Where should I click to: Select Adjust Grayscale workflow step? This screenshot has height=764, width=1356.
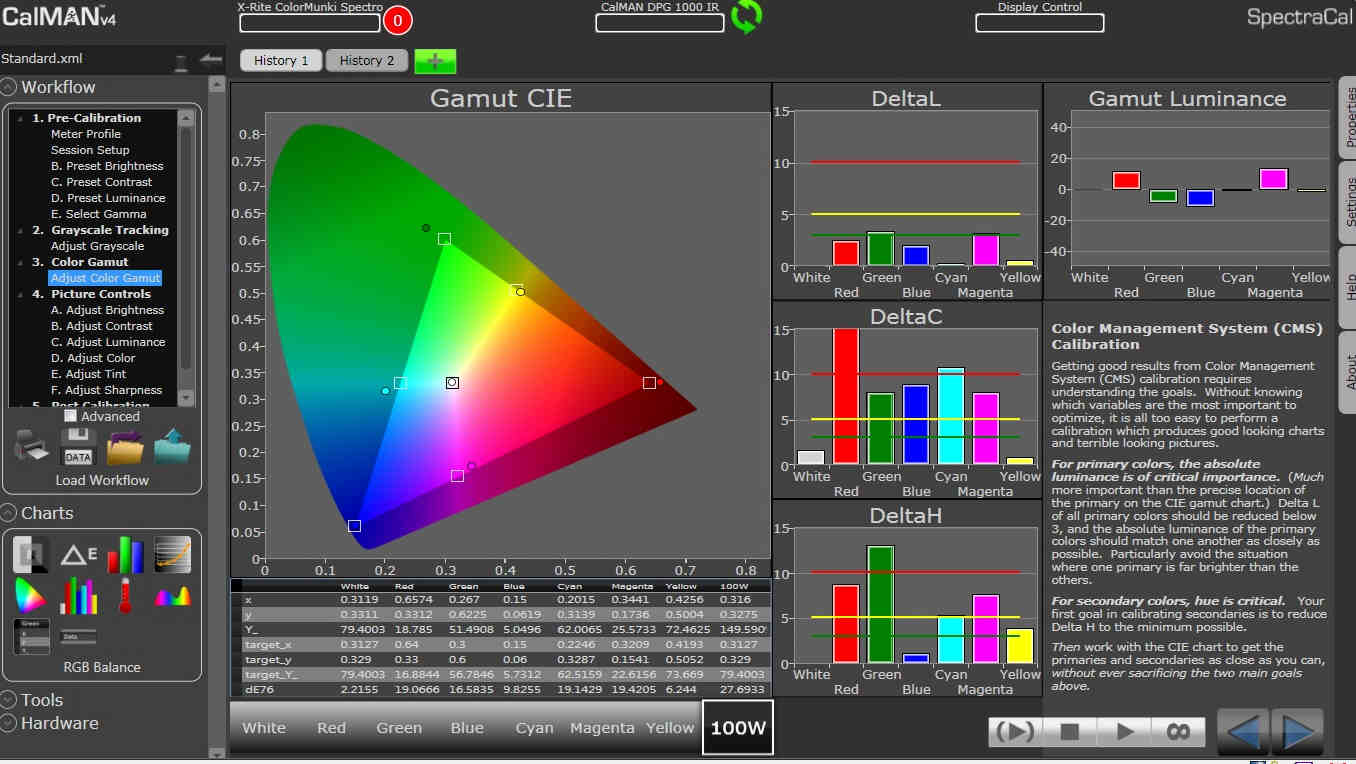click(x=98, y=246)
